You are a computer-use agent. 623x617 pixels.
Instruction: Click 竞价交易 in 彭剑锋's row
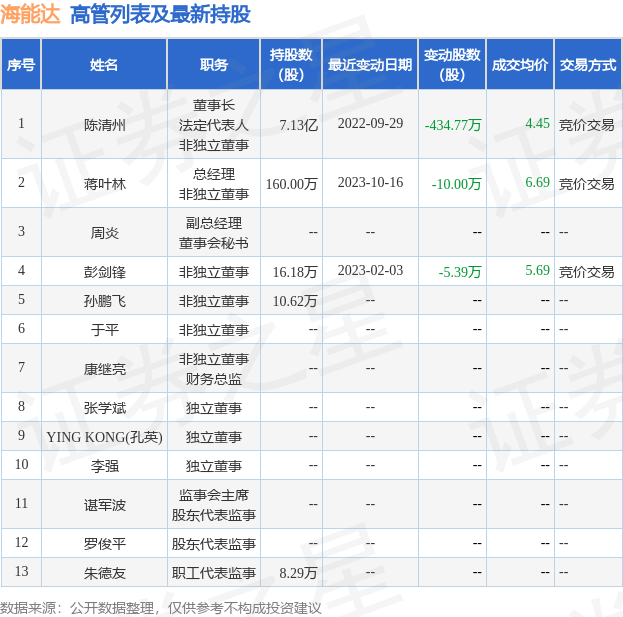coord(586,272)
